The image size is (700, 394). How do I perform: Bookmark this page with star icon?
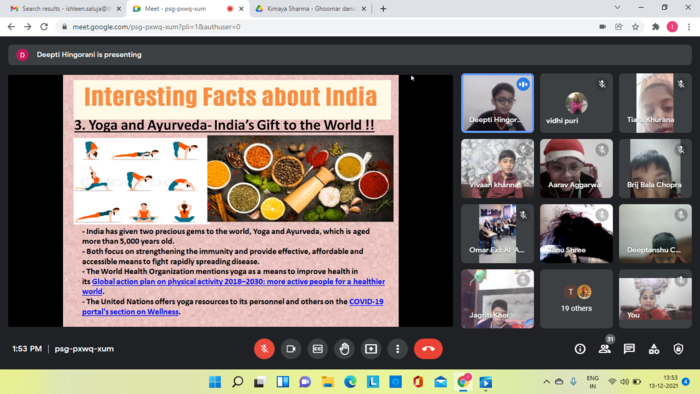pos(635,27)
